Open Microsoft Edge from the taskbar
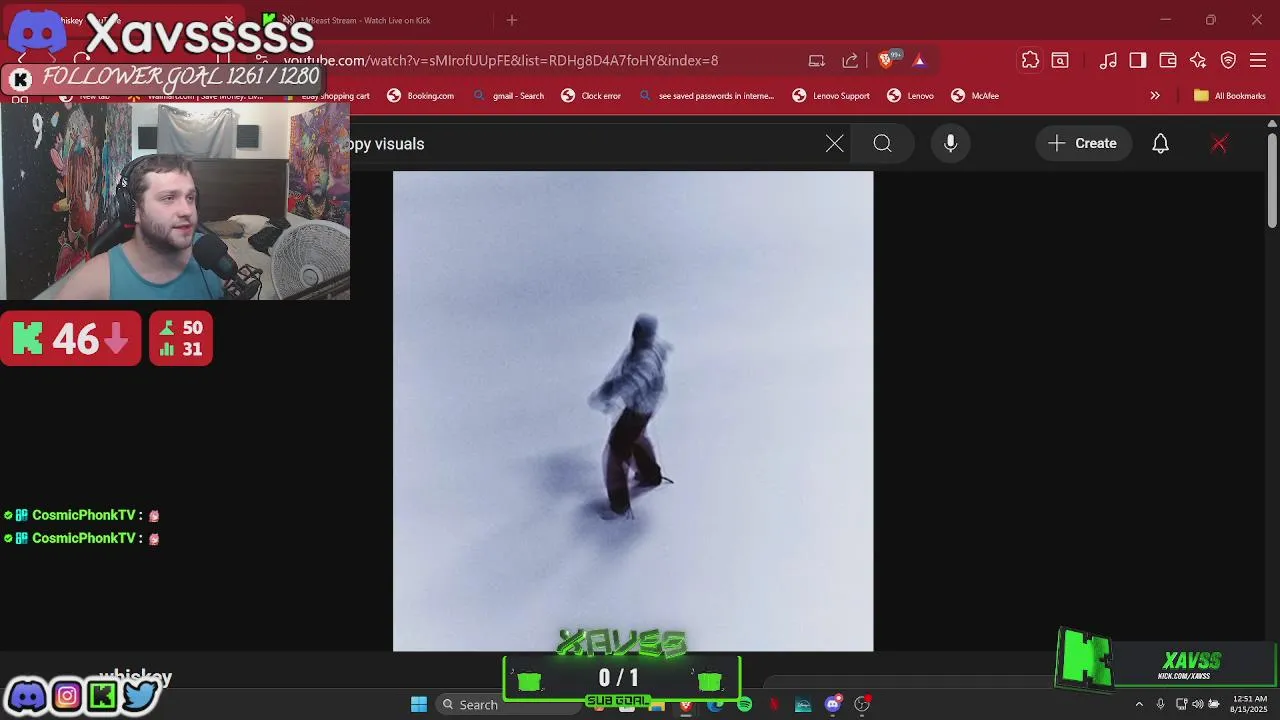The height and width of the screenshot is (720, 1280). pos(715,705)
